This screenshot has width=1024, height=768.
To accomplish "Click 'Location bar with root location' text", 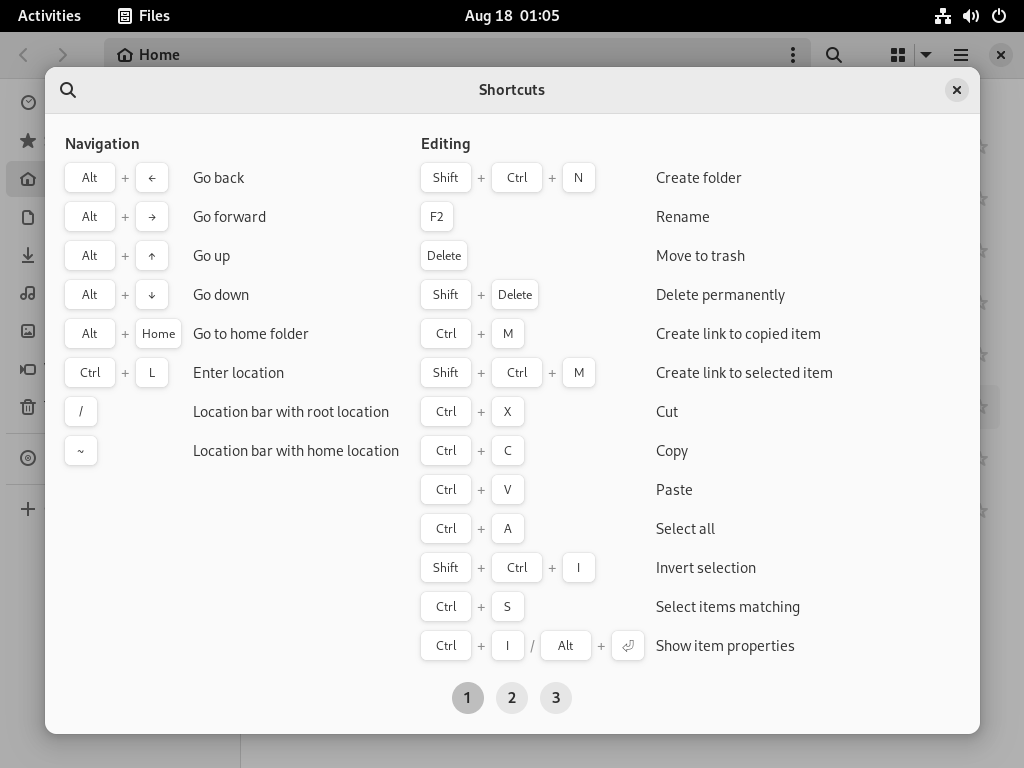I will pos(291,412).
